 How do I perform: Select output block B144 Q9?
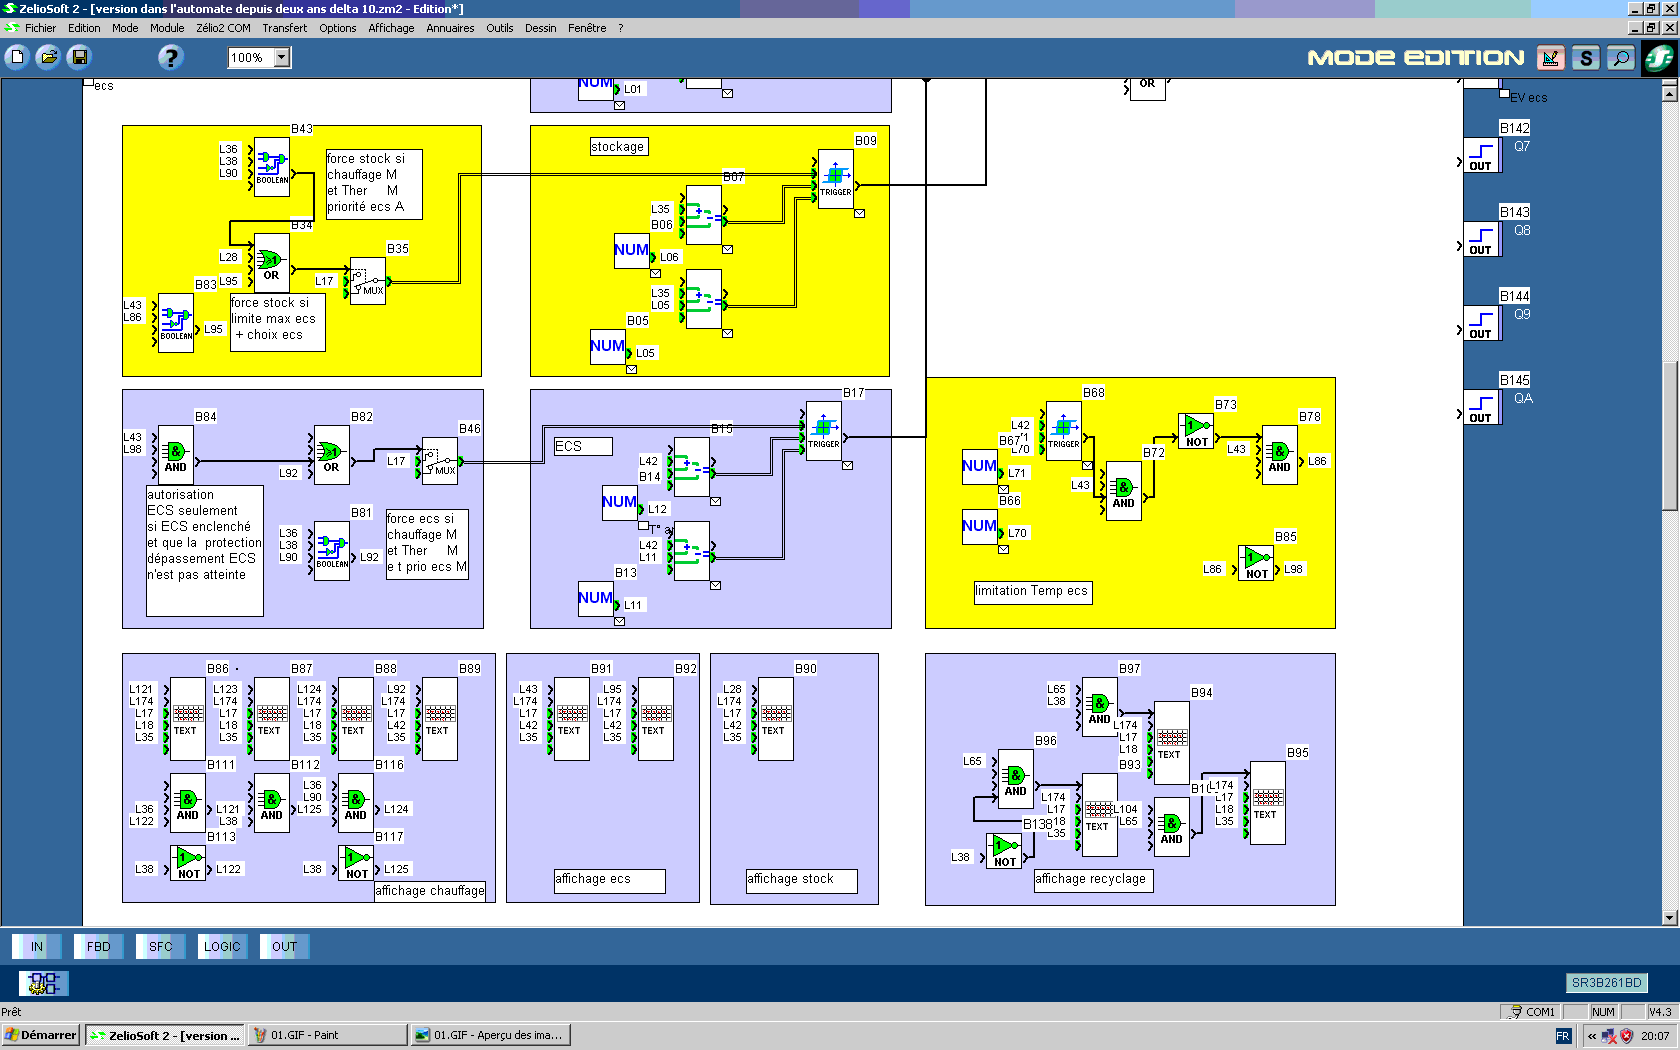[x=1483, y=323]
